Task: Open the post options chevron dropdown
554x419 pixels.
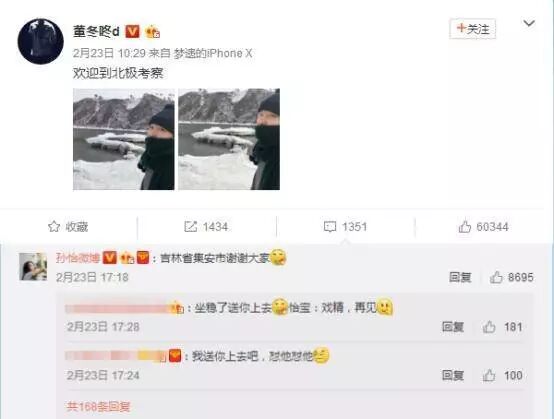Action: 529,24
